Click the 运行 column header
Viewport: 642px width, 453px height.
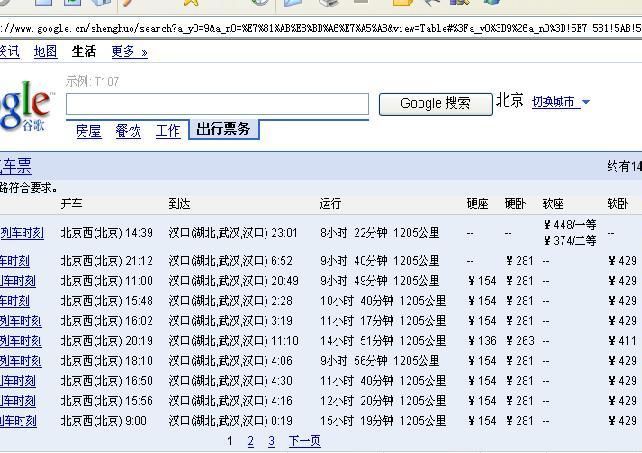(330, 203)
